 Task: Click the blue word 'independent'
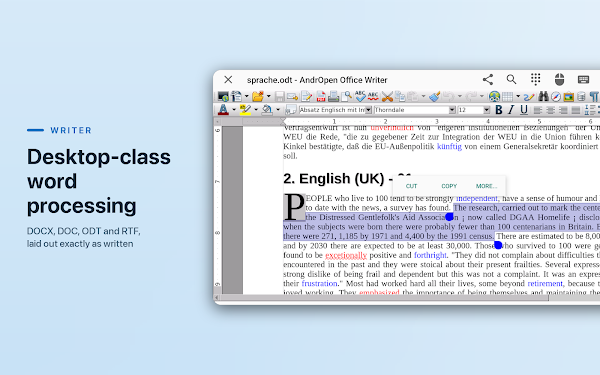(477, 198)
